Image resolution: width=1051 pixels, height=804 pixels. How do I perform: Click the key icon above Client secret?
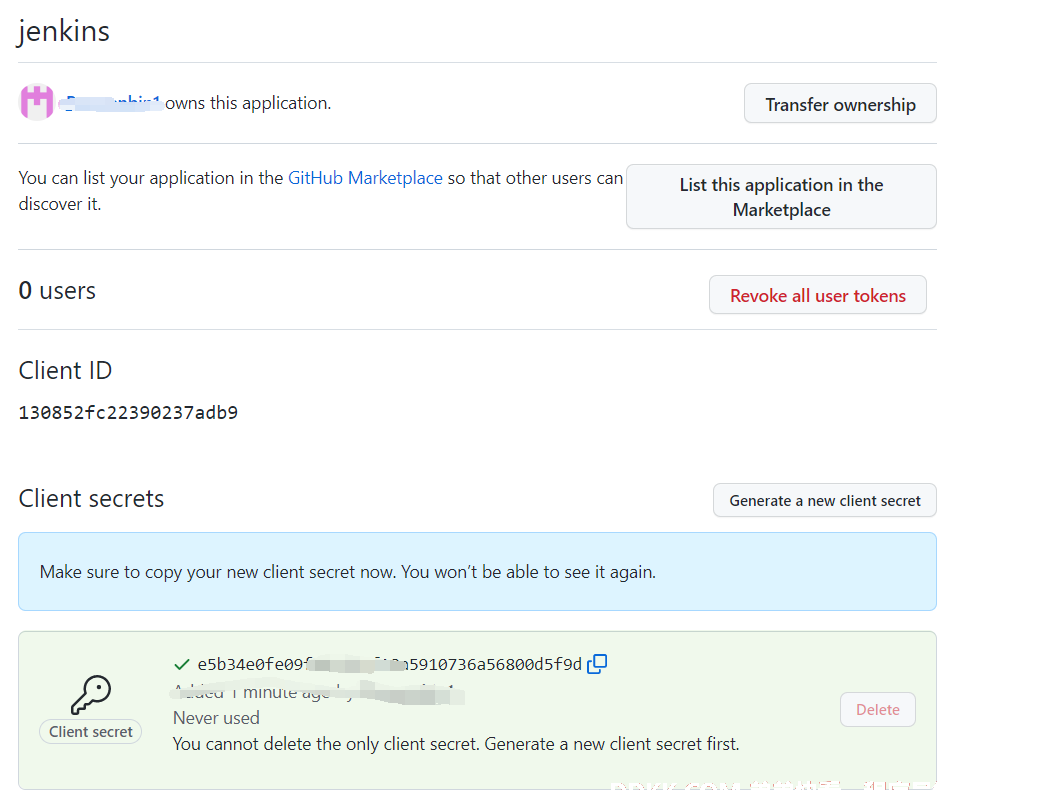90,695
